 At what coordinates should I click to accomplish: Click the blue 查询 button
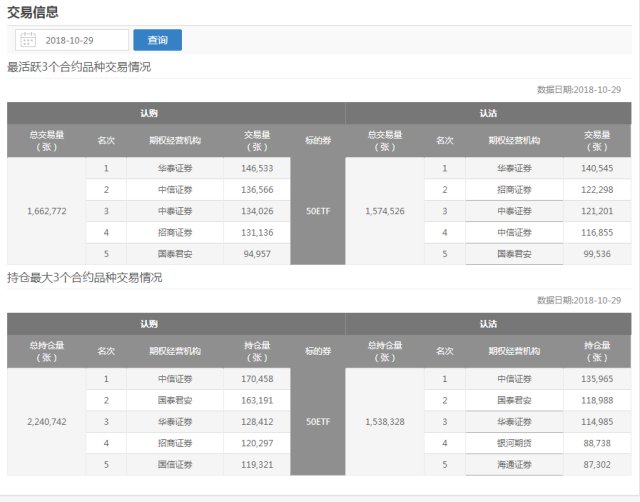click(x=158, y=40)
